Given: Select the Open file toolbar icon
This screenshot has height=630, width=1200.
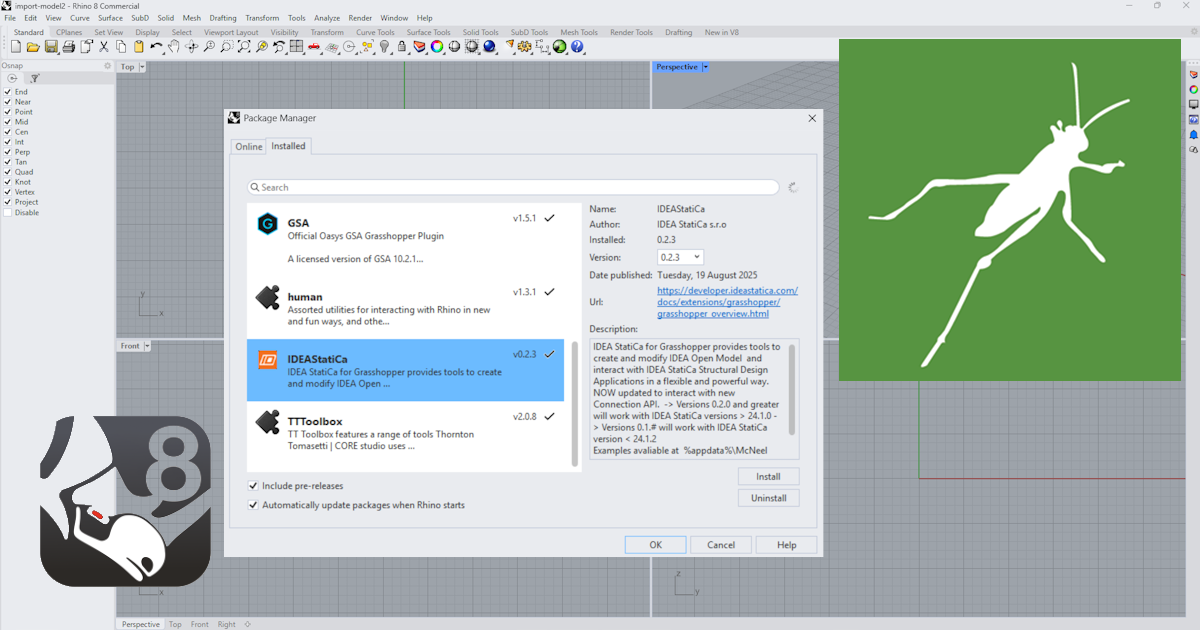Looking at the screenshot, I should (32, 47).
